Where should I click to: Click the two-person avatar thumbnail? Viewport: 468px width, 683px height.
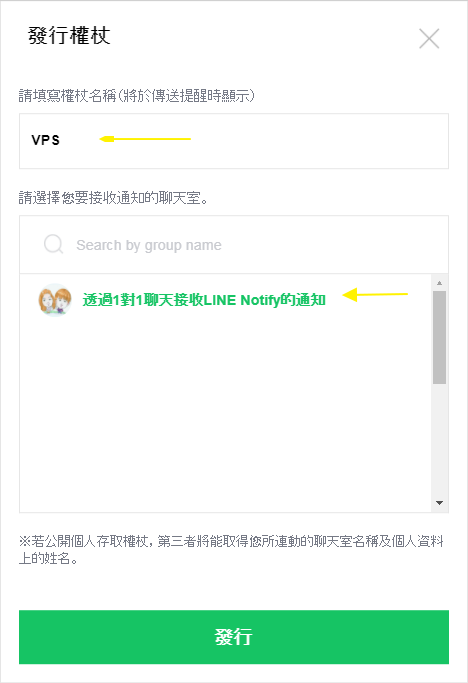coord(55,300)
